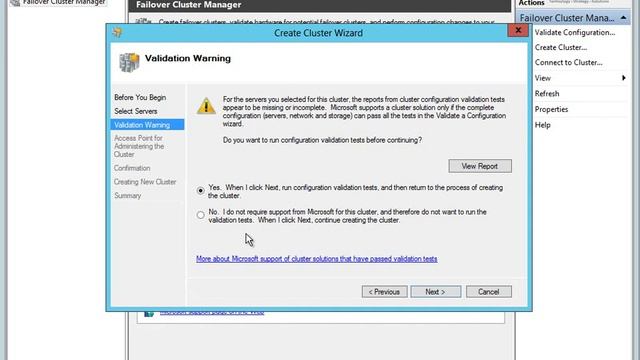Cancel the Create Cluster Wizard
640x360 pixels.
pyautogui.click(x=489, y=292)
